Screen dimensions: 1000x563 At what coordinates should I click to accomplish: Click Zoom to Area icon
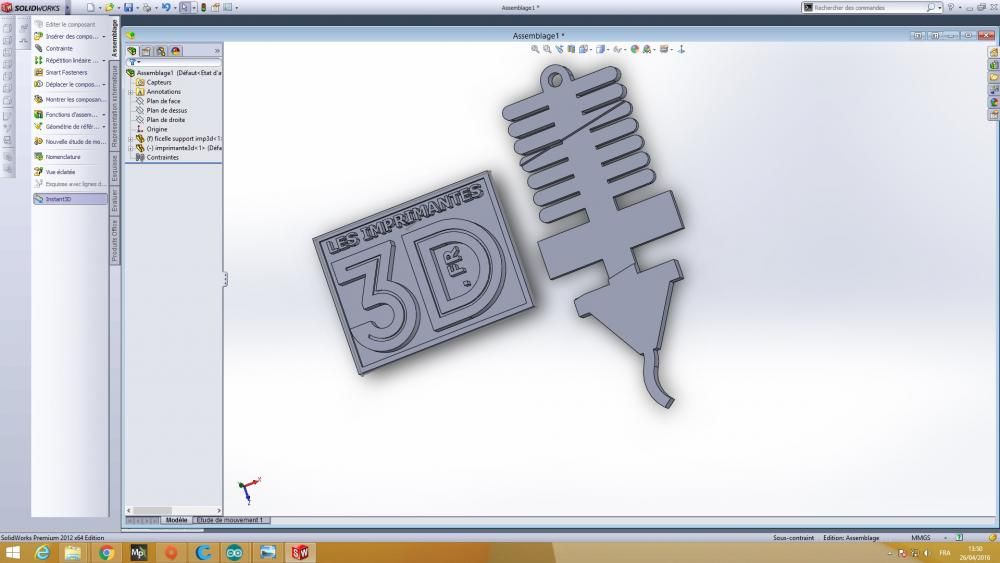(547, 49)
